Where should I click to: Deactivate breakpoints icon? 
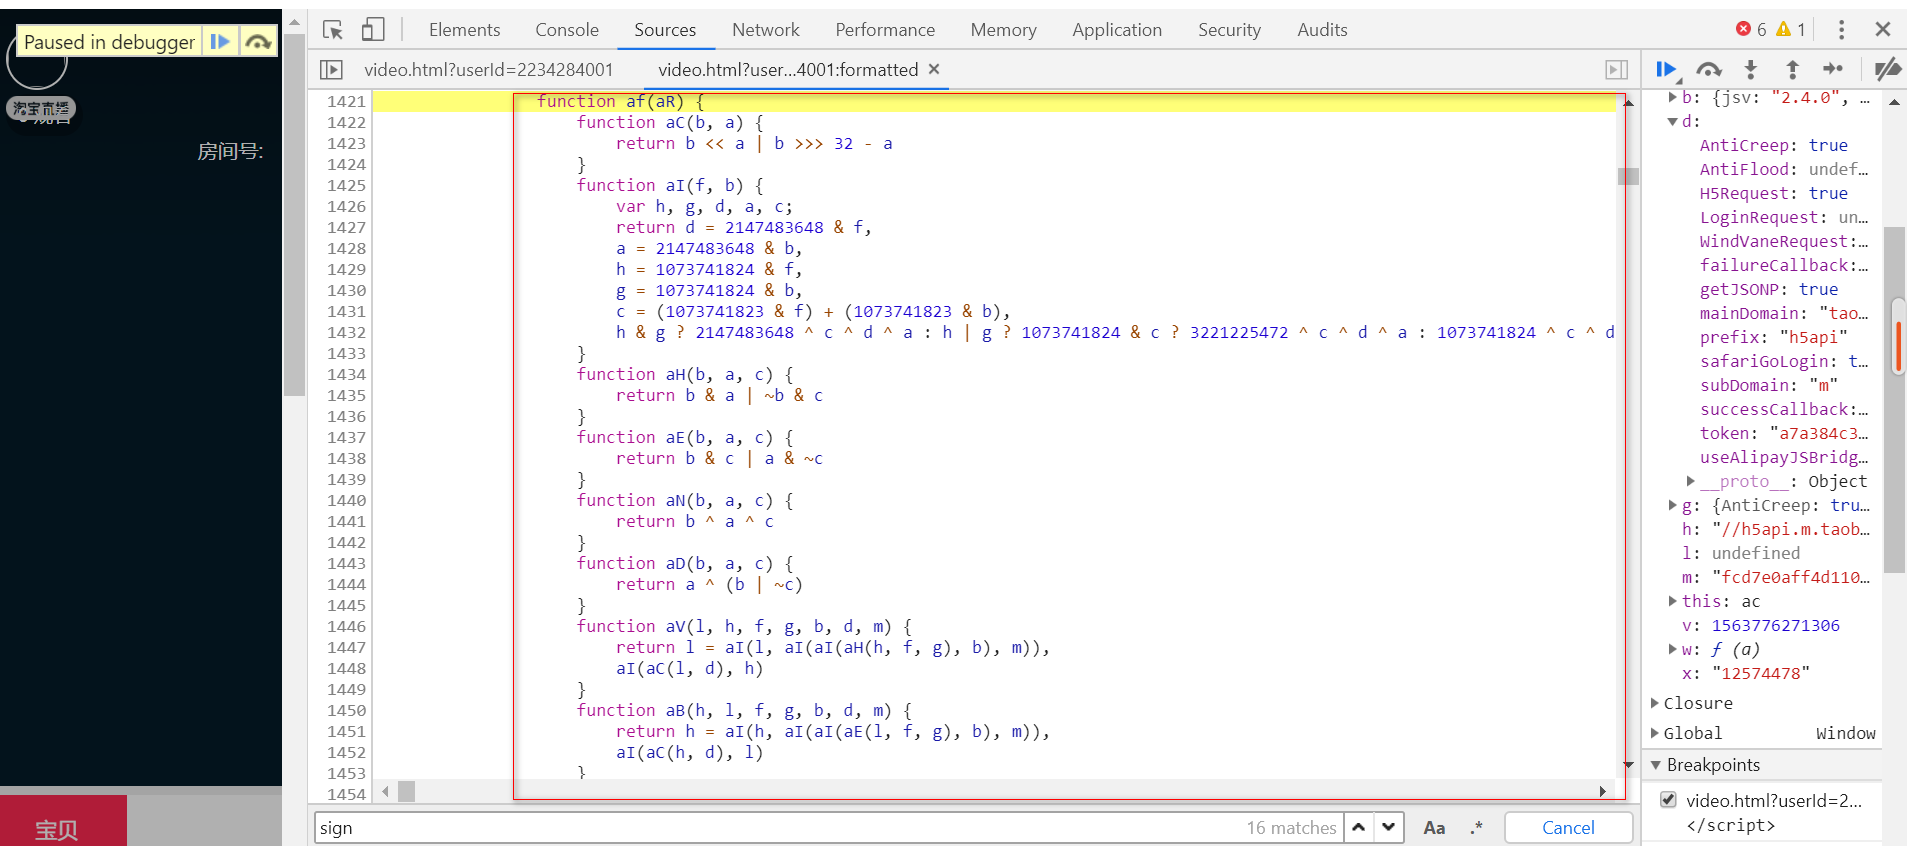tap(1887, 69)
